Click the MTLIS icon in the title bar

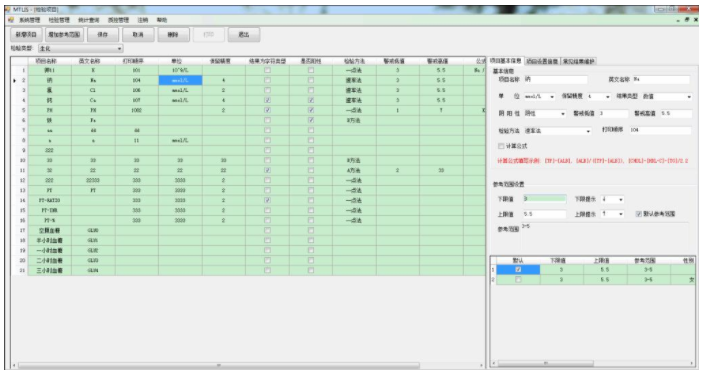tap(8, 9)
